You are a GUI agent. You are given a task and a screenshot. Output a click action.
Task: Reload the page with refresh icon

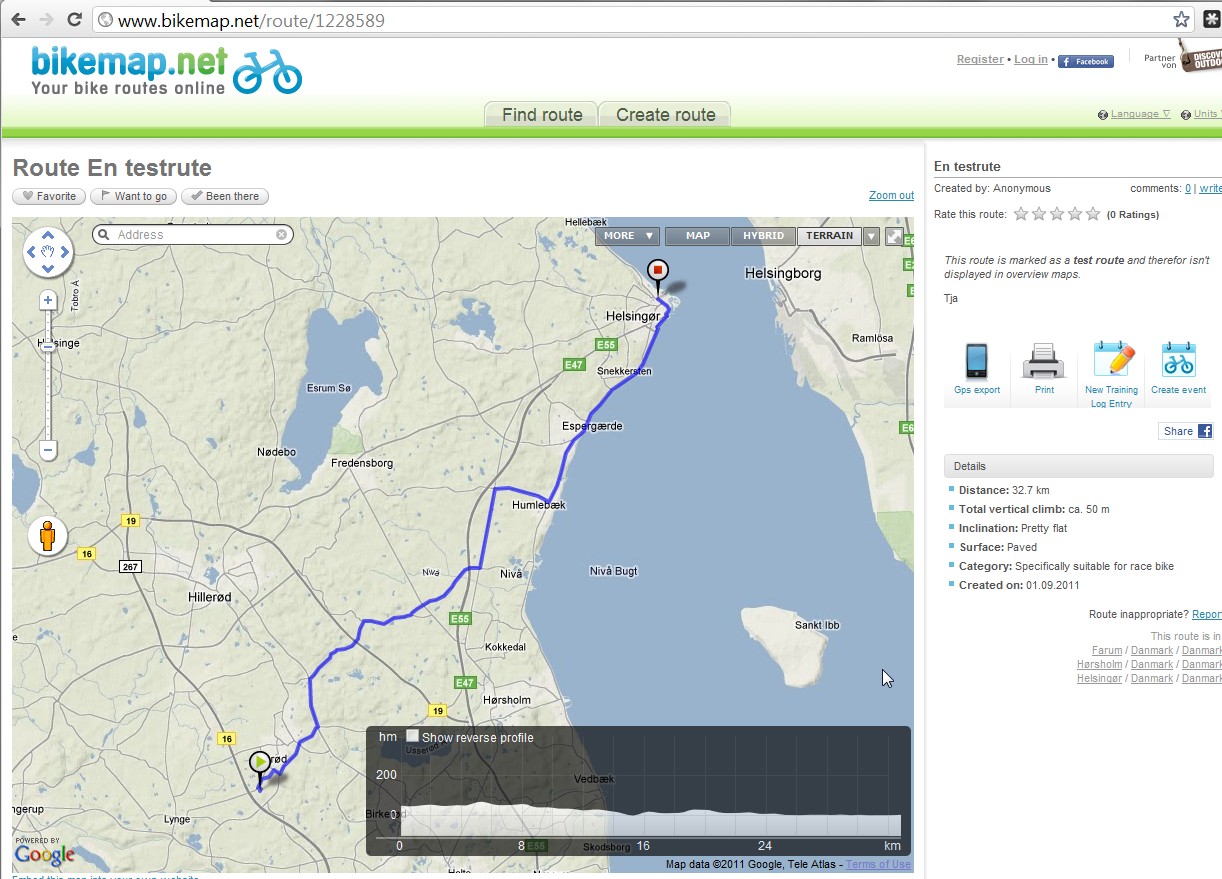[x=75, y=19]
